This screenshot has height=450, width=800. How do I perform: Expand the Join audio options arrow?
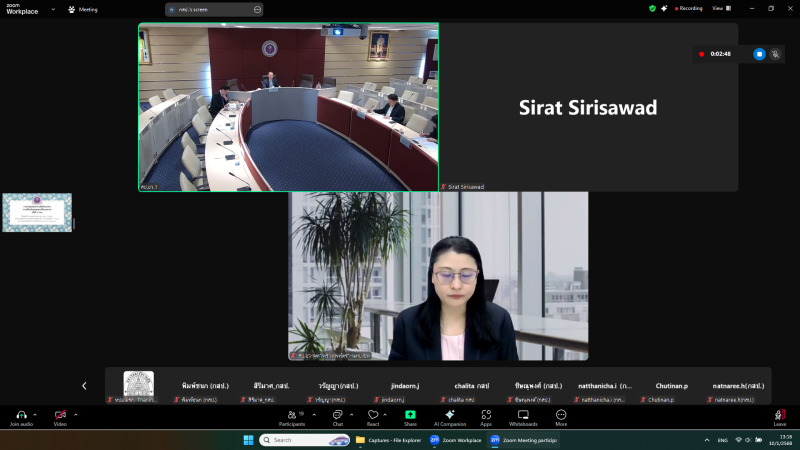(x=35, y=414)
